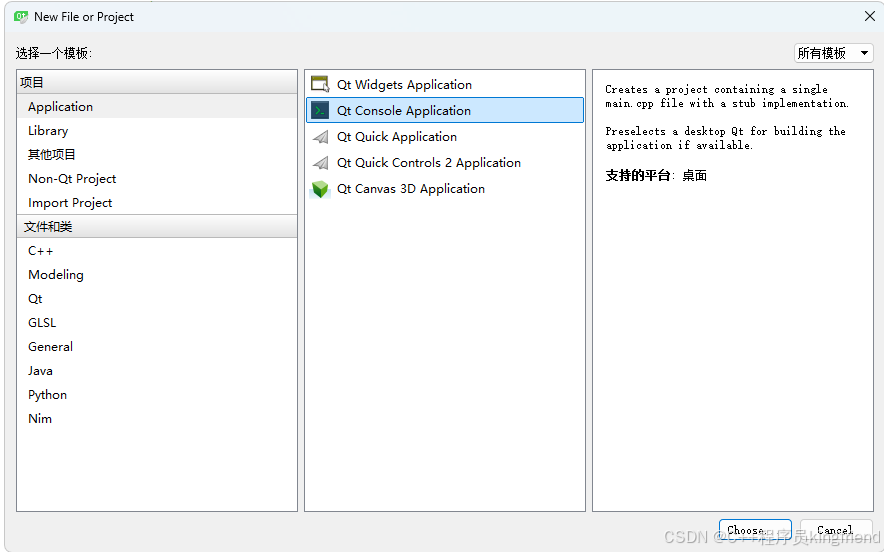Open the Import Project category
The height and width of the screenshot is (552, 884).
click(70, 203)
